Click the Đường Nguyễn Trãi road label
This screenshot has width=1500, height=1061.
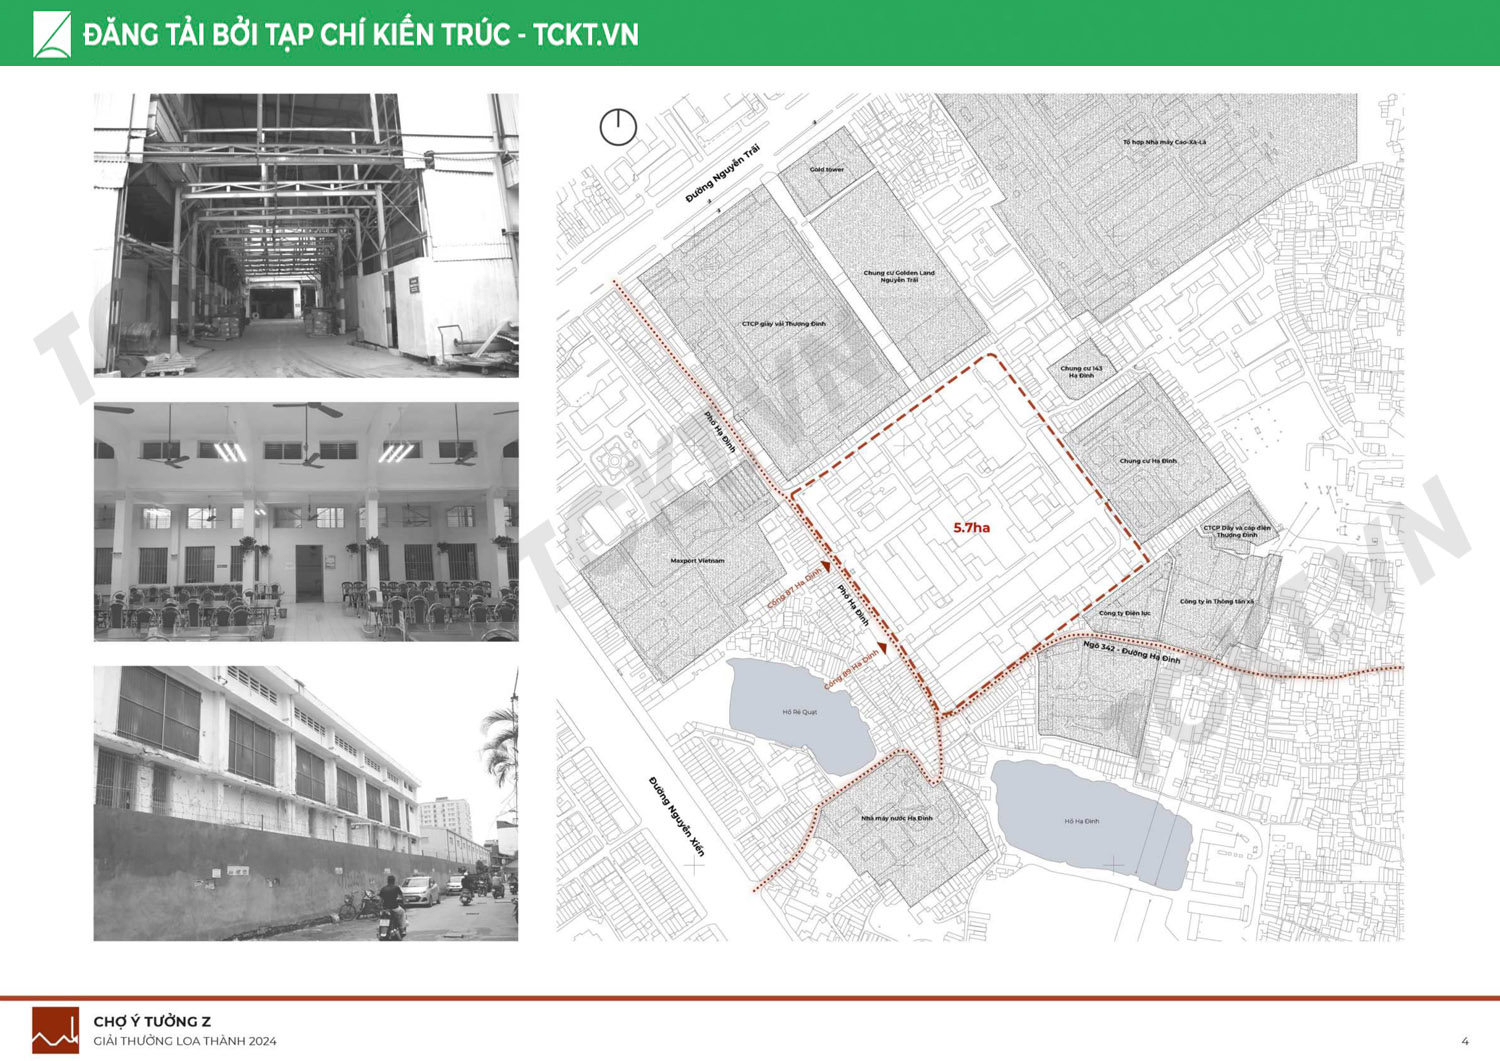click(x=722, y=173)
